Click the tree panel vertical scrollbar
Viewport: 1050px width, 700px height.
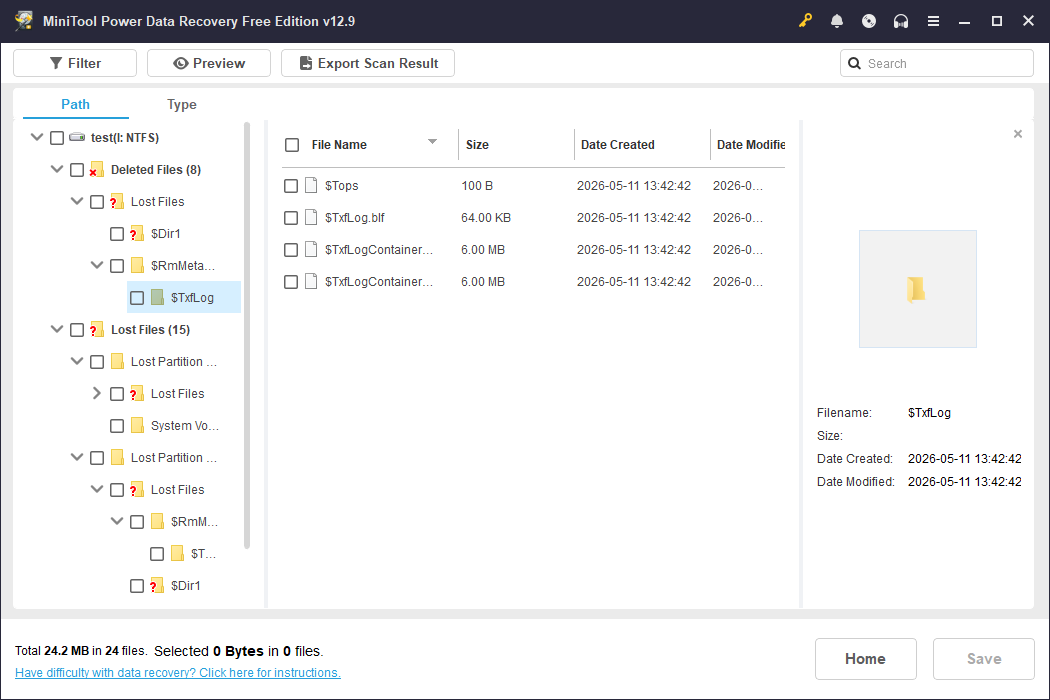pos(247,335)
